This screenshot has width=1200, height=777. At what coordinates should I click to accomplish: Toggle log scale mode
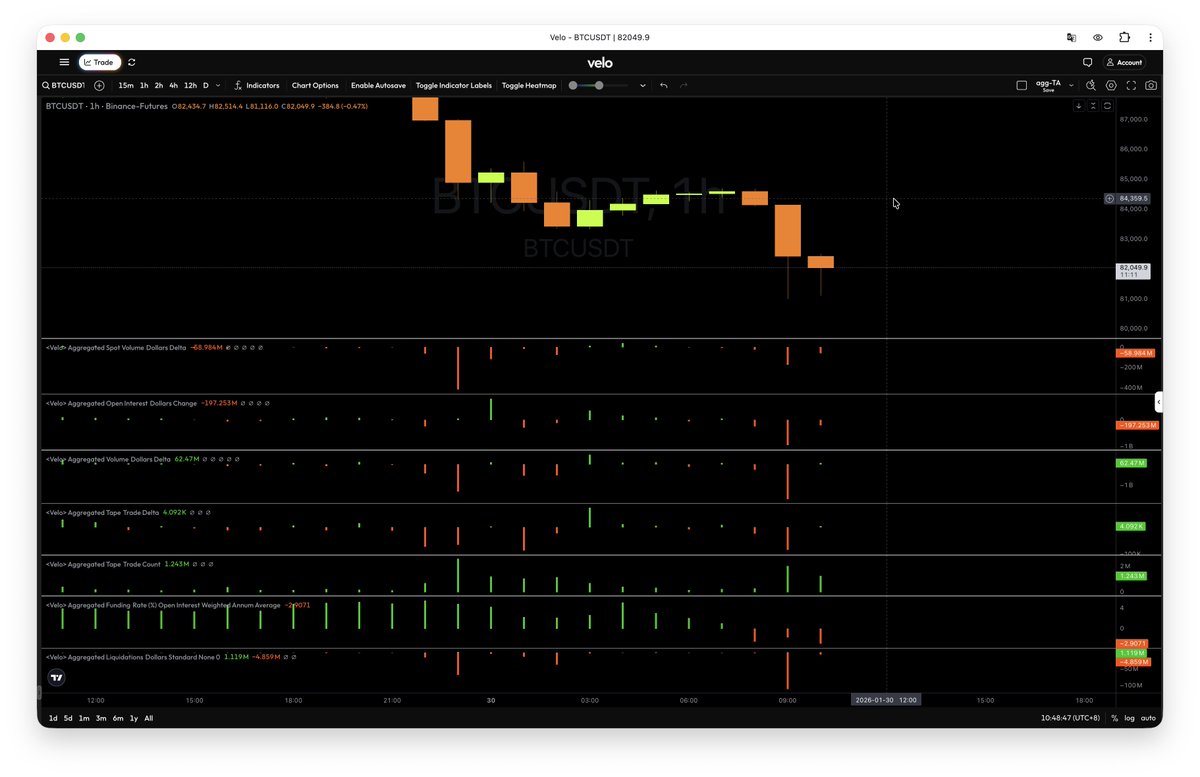(1130, 718)
